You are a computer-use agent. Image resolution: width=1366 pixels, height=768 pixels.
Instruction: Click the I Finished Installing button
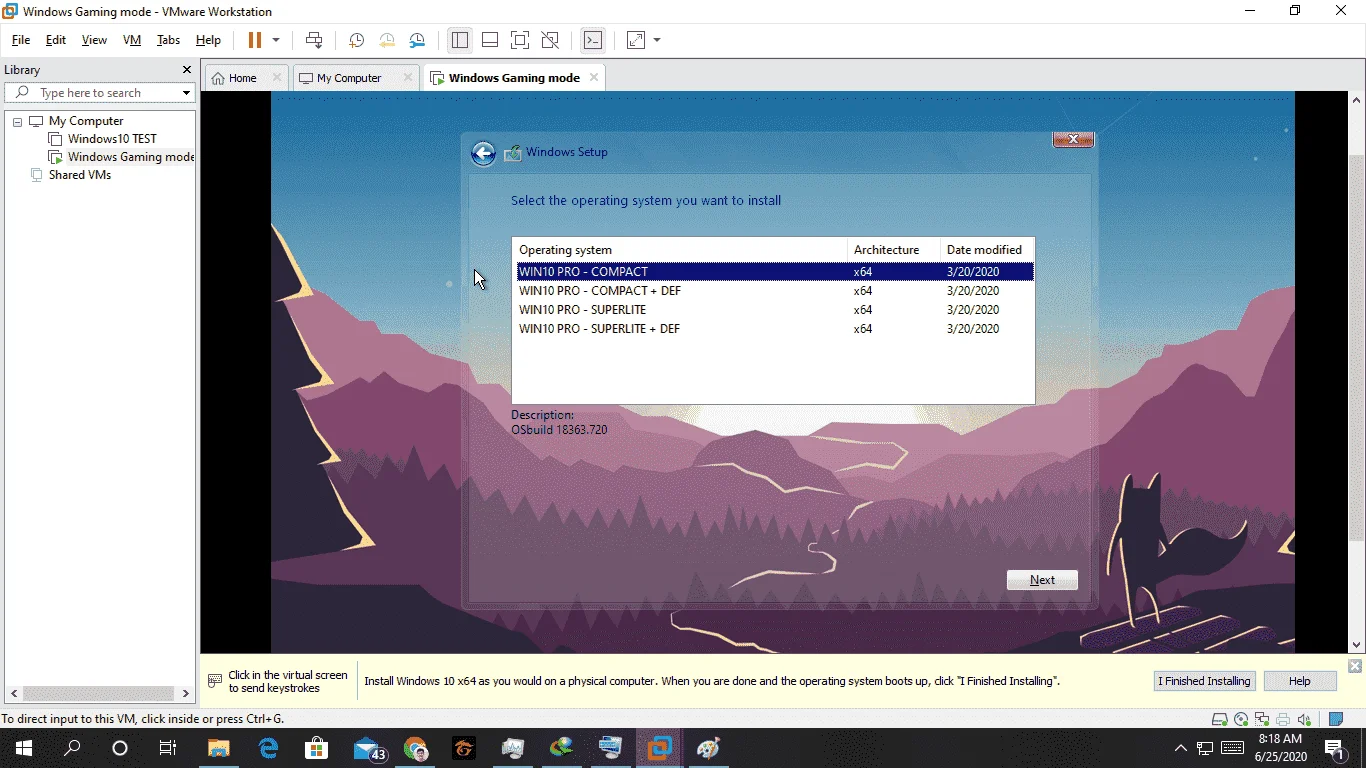pyautogui.click(x=1204, y=681)
